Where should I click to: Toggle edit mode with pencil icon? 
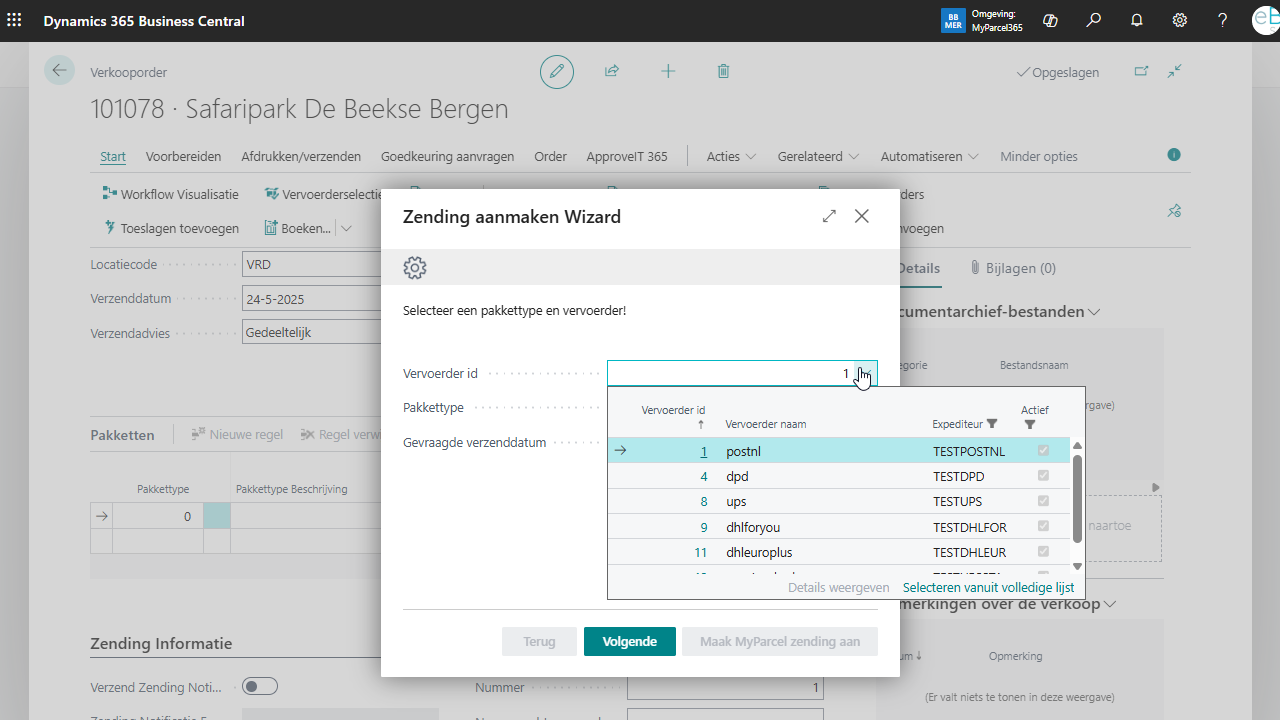557,71
